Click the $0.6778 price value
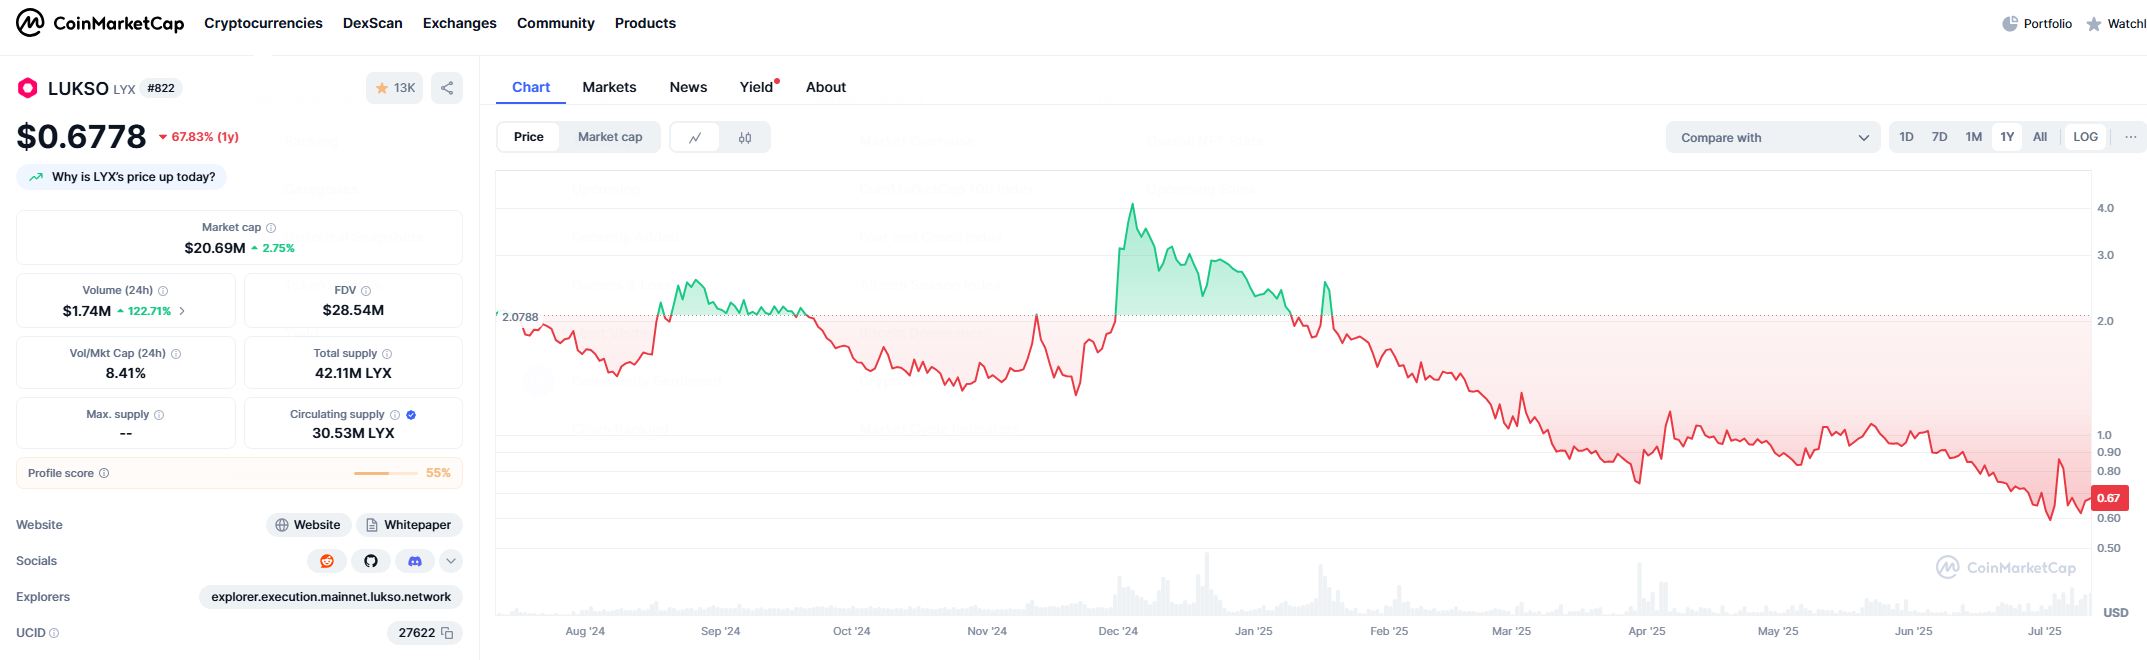2147x660 pixels. coord(81,136)
